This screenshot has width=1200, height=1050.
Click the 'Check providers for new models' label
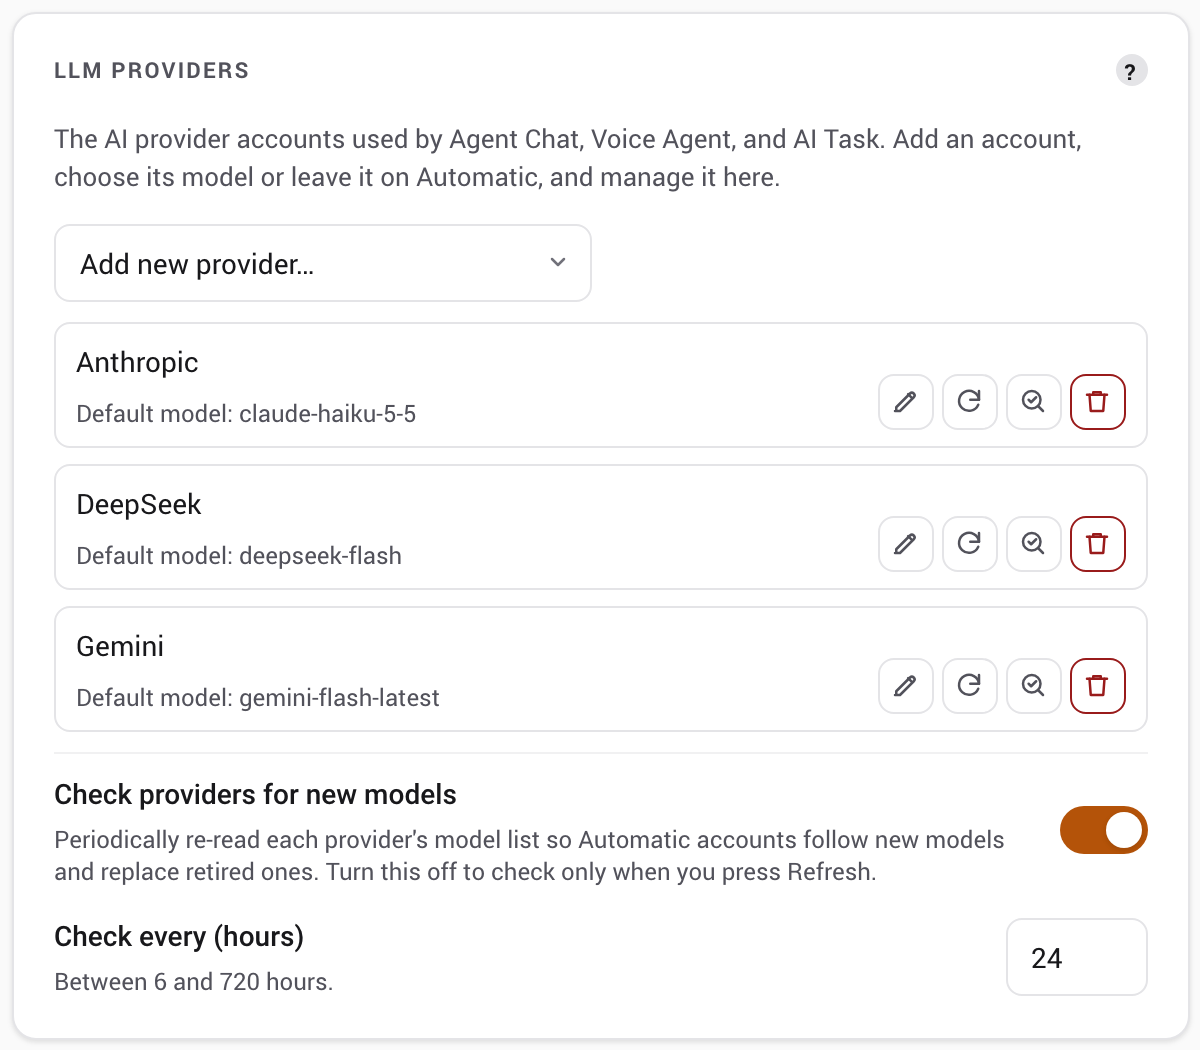[x=255, y=795]
